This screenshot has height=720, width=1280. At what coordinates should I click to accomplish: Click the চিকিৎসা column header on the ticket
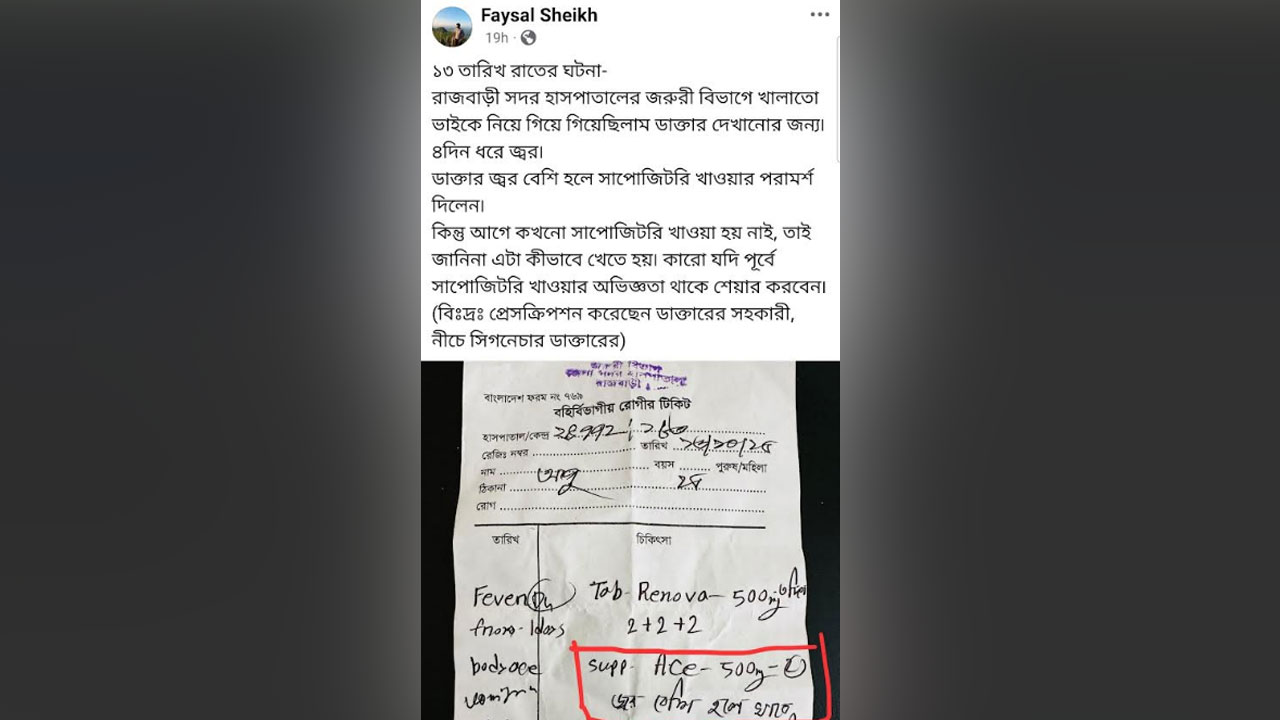pyautogui.click(x=654, y=540)
